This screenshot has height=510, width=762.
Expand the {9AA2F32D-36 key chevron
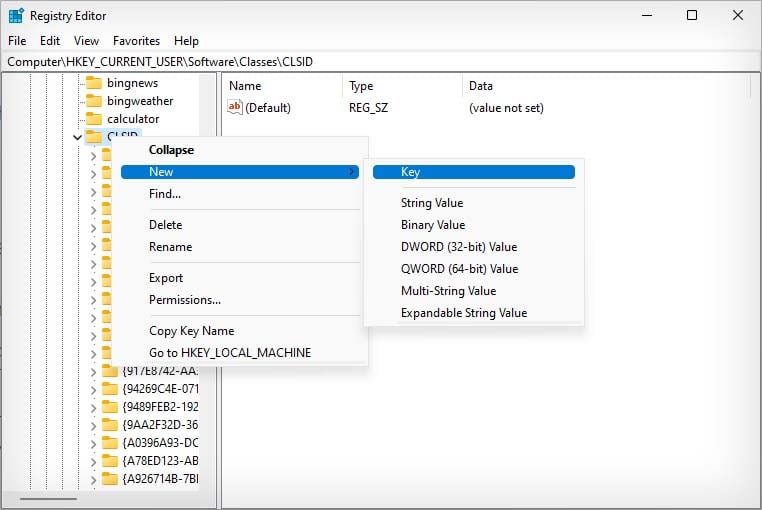(93, 426)
